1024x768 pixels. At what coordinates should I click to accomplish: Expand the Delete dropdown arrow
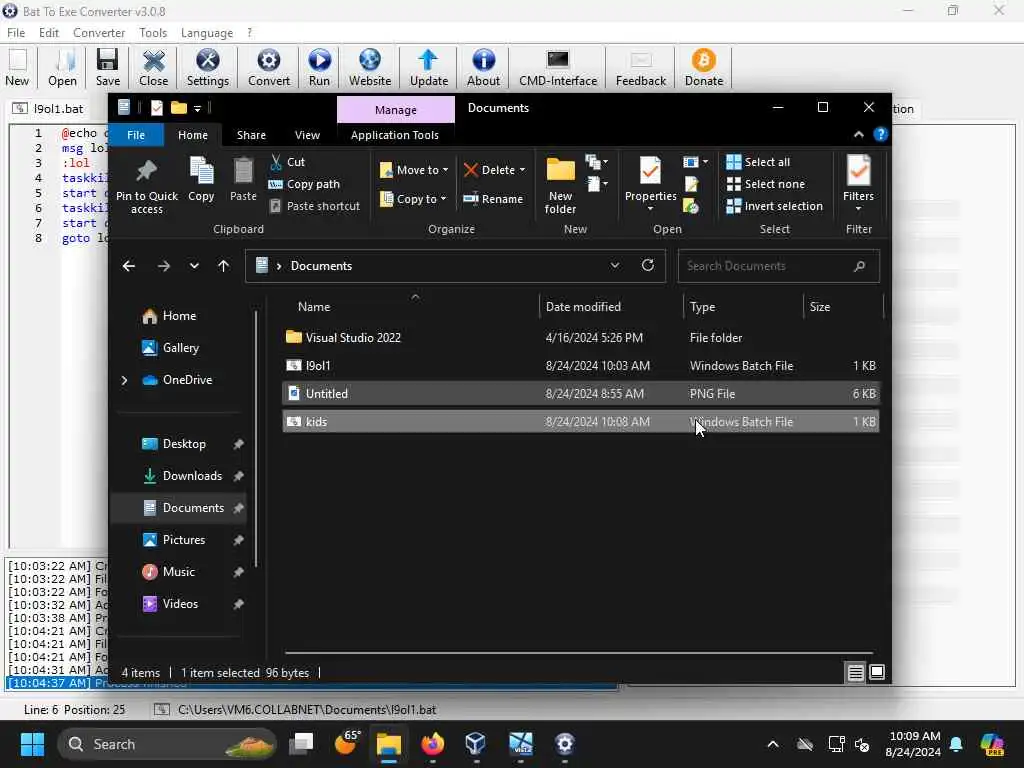522,170
